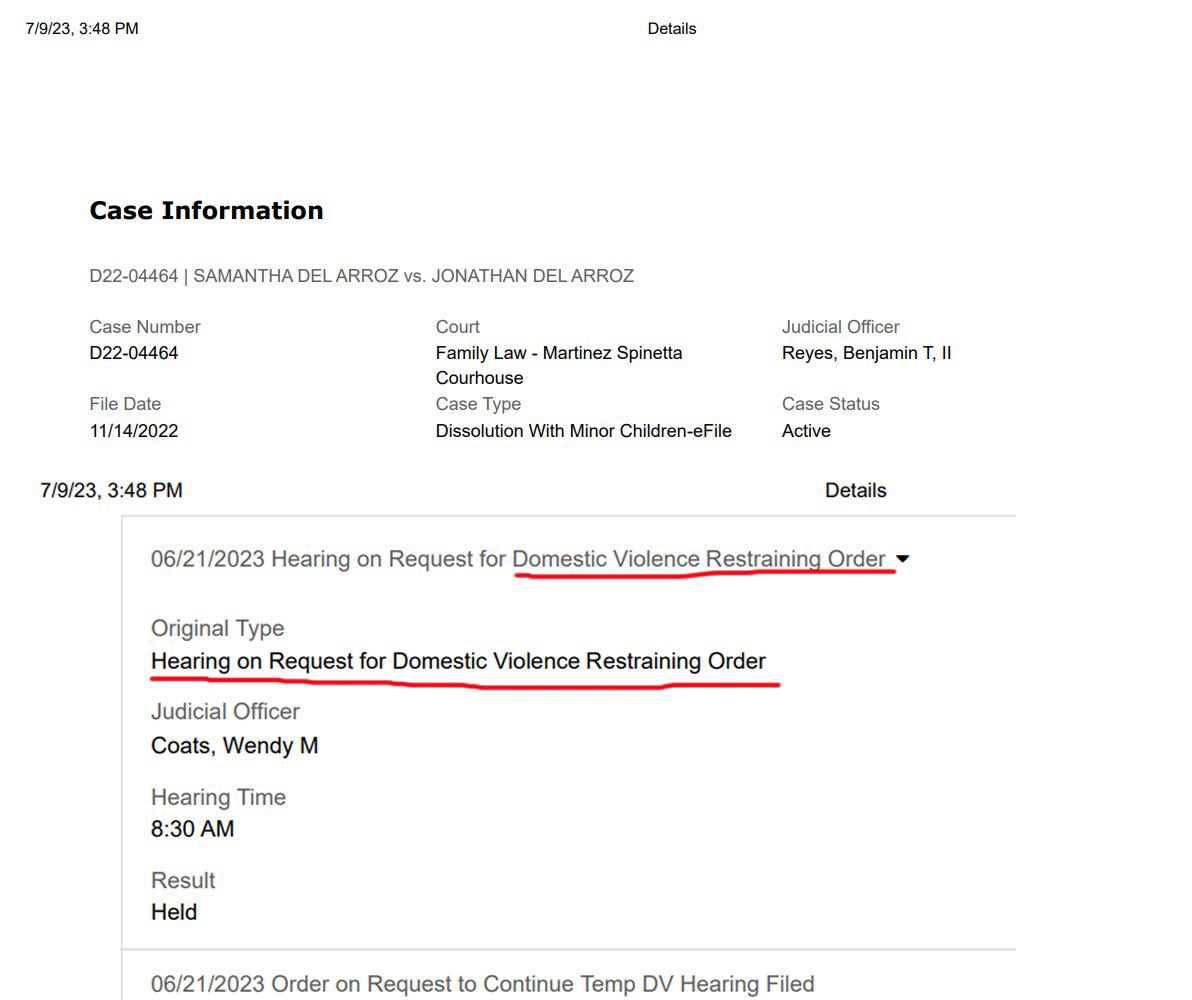
Task: Click the 8:30 AM hearing time
Action: (x=192, y=829)
